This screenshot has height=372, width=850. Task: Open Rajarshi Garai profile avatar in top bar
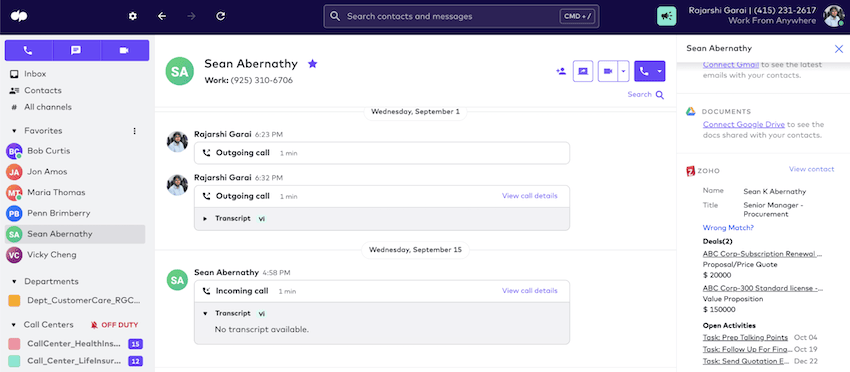point(833,16)
